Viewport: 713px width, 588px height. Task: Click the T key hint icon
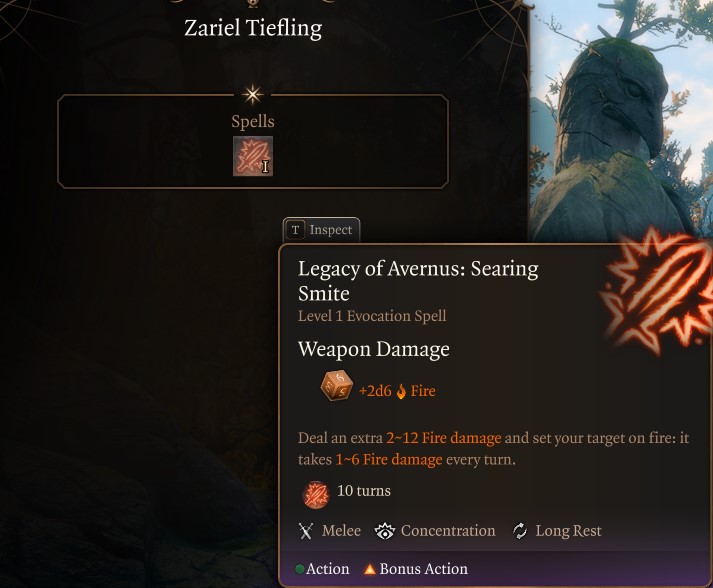click(296, 230)
